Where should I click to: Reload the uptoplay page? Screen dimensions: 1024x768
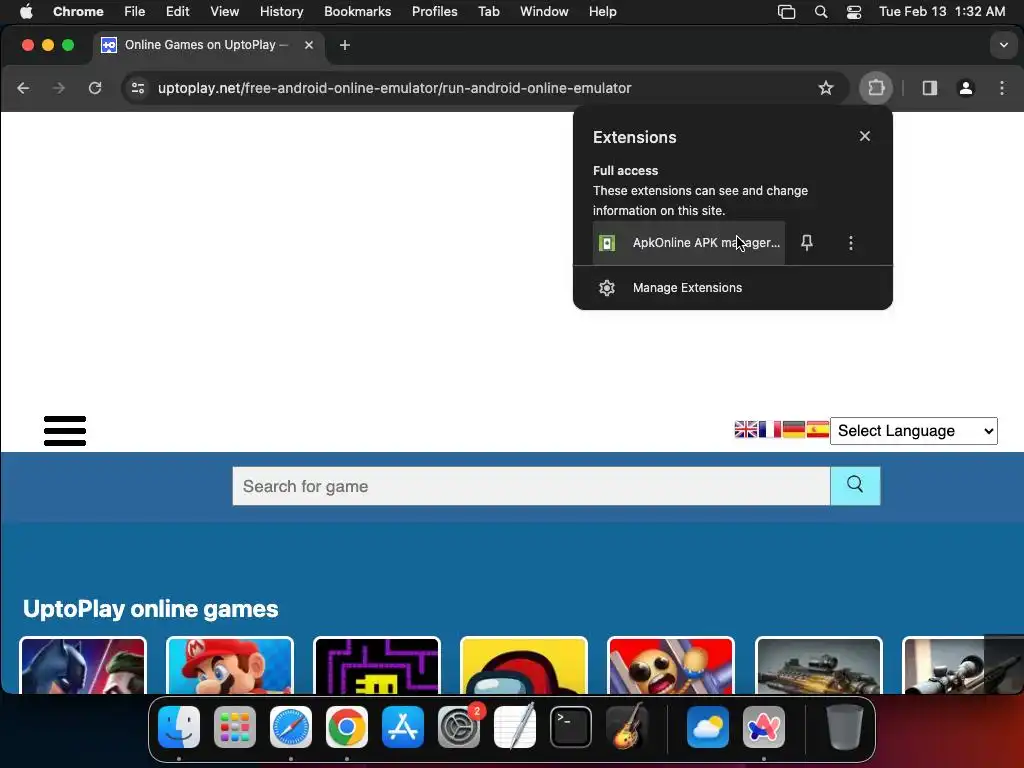click(95, 88)
